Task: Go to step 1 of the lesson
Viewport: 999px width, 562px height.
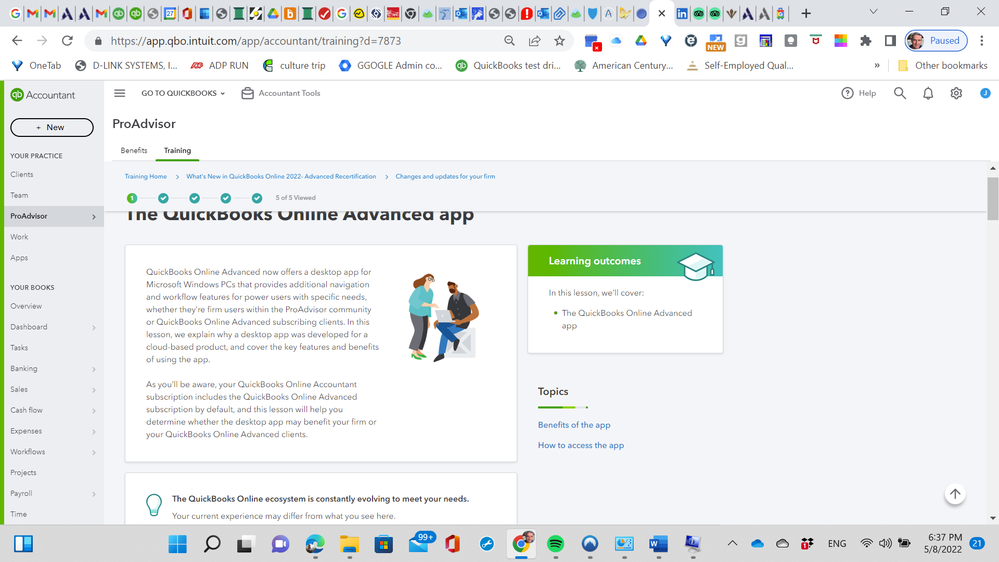Action: tap(132, 198)
